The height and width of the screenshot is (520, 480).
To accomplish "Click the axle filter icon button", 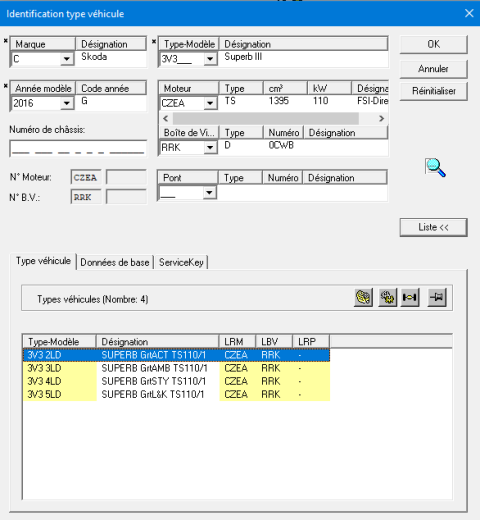I will pyautogui.click(x=410, y=297).
